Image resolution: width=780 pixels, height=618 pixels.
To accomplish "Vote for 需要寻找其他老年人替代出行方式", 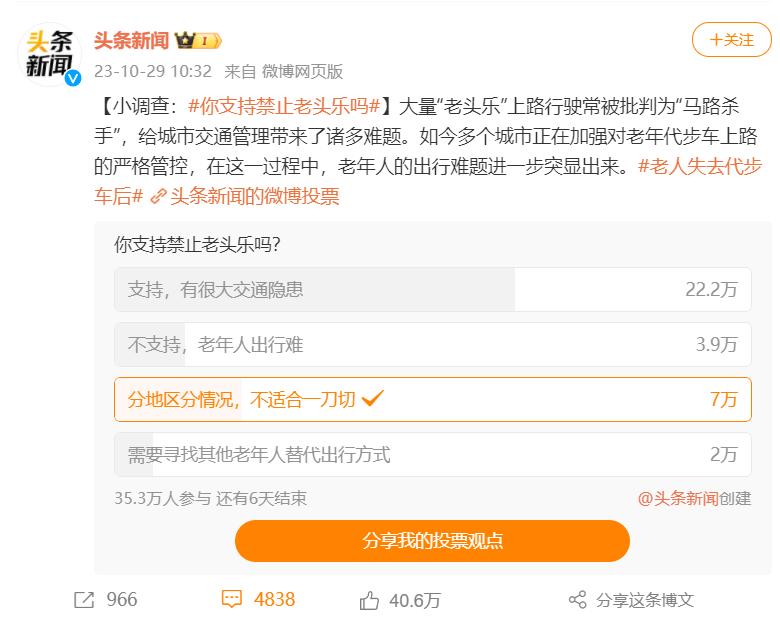I will 432,454.
